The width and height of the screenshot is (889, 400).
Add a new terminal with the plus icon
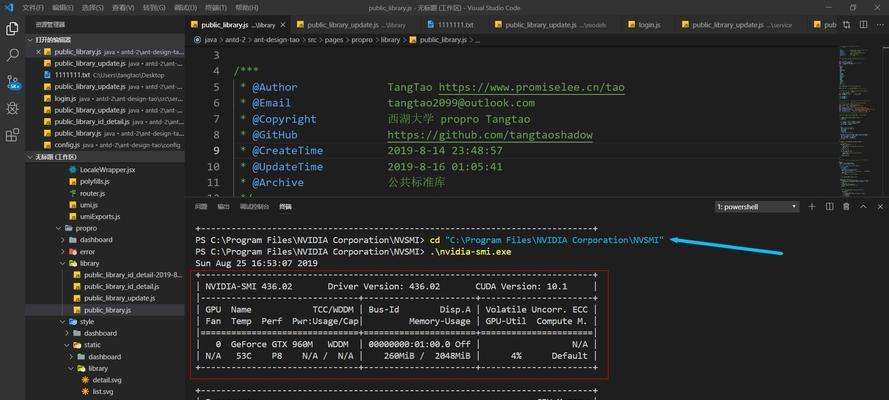pyautogui.click(x=812, y=207)
